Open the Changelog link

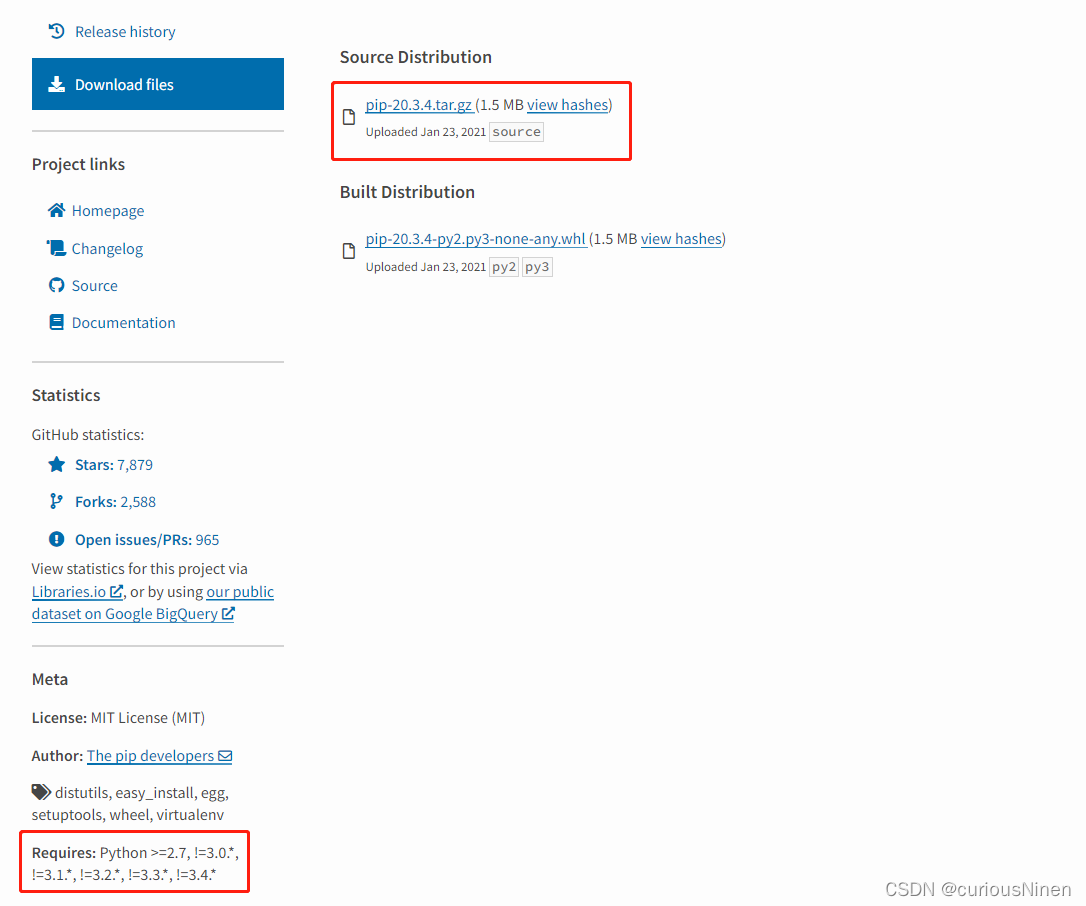tap(107, 249)
